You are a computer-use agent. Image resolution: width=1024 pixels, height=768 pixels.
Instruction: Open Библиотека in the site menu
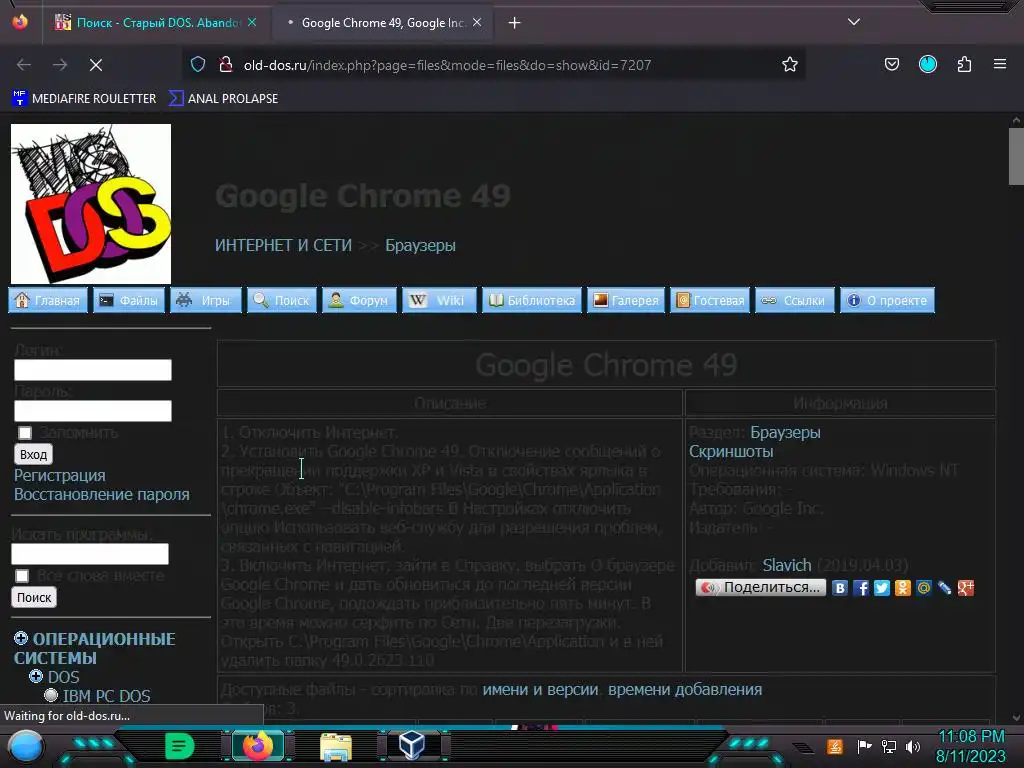pyautogui.click(x=532, y=300)
